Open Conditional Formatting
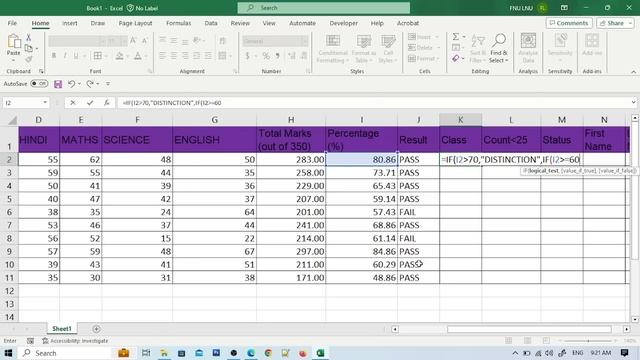This screenshot has height=360, width=640. 333,49
